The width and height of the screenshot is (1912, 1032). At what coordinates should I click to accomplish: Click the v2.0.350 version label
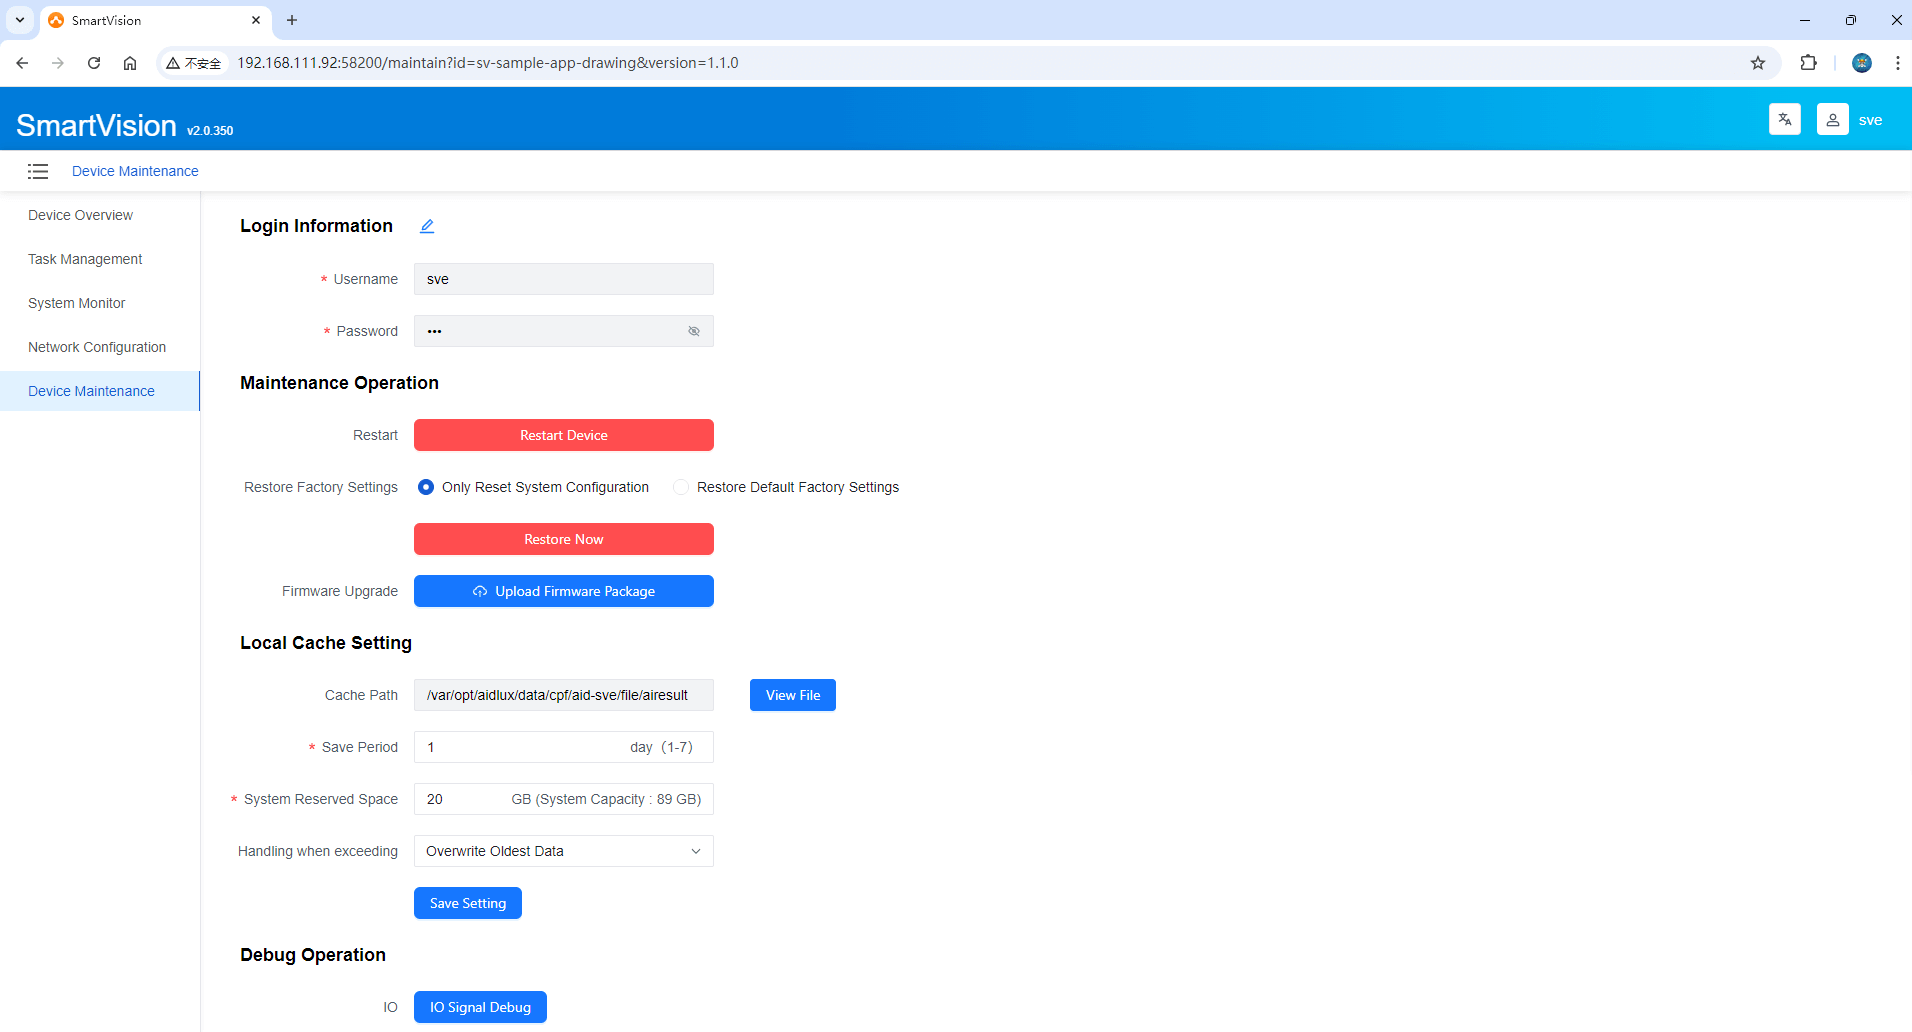[210, 131]
